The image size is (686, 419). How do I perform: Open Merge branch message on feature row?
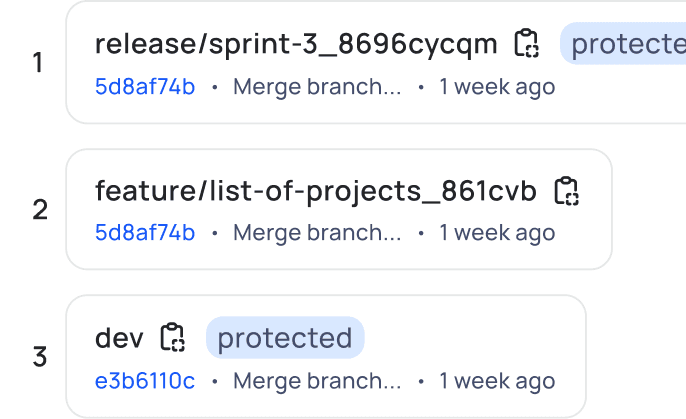(x=317, y=233)
